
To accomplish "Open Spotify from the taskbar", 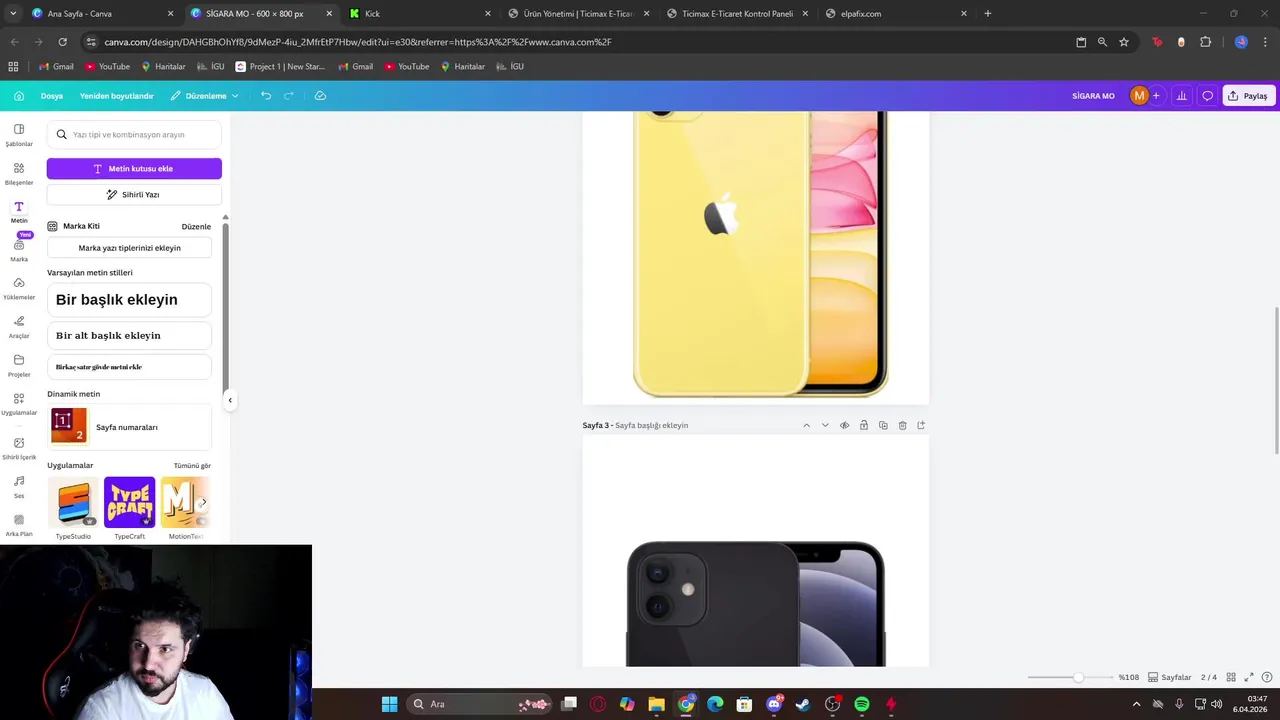I will (x=862, y=704).
